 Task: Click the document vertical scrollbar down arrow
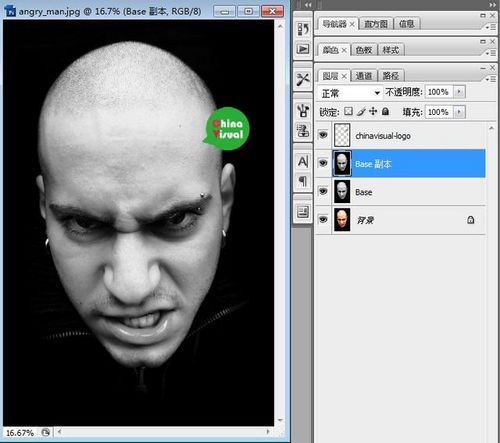click(x=280, y=420)
